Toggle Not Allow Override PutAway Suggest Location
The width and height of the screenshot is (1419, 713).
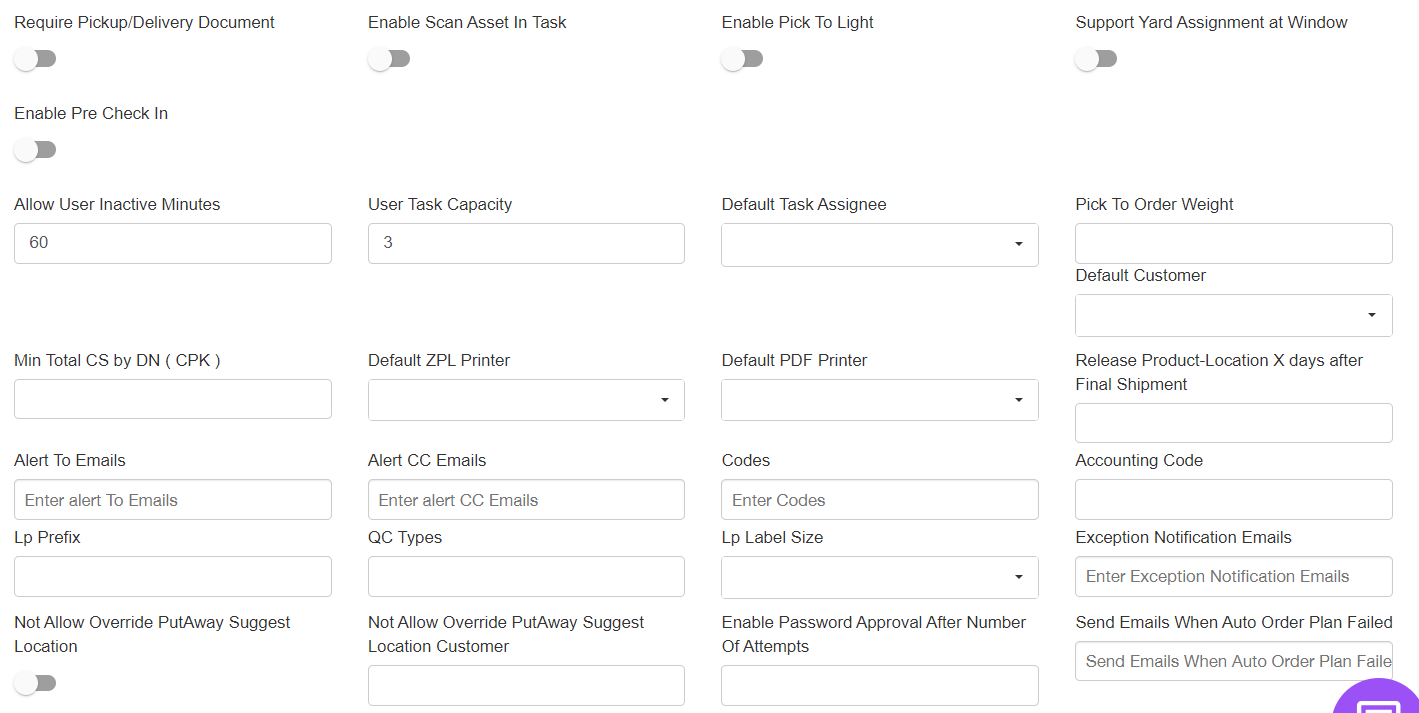(35, 683)
